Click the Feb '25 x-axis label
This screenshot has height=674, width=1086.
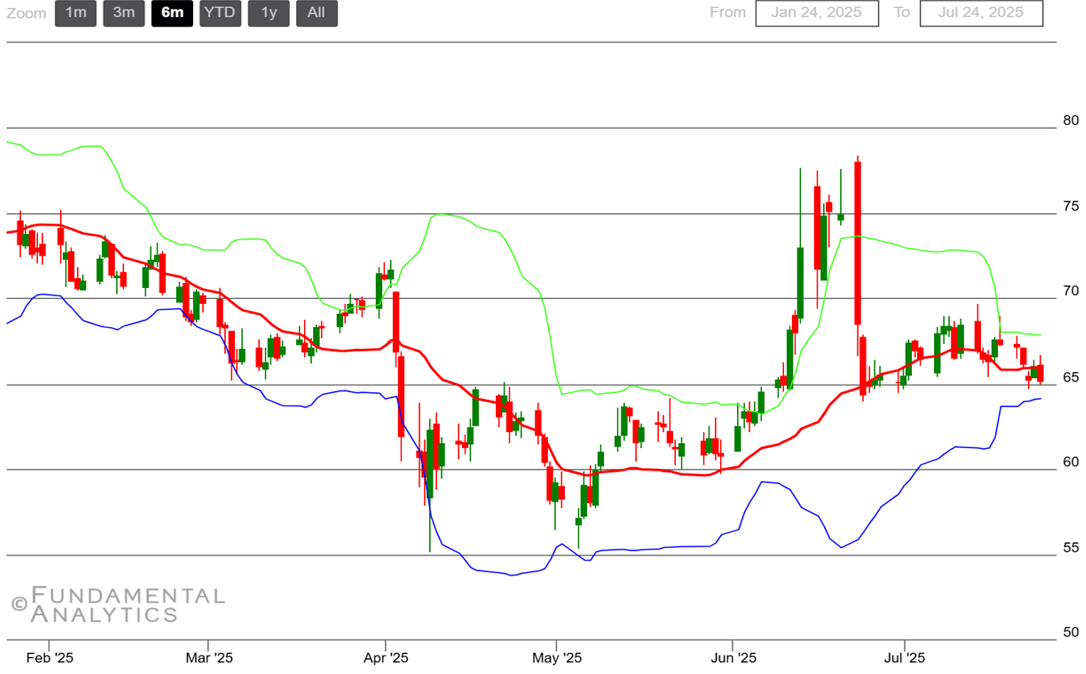point(49,658)
